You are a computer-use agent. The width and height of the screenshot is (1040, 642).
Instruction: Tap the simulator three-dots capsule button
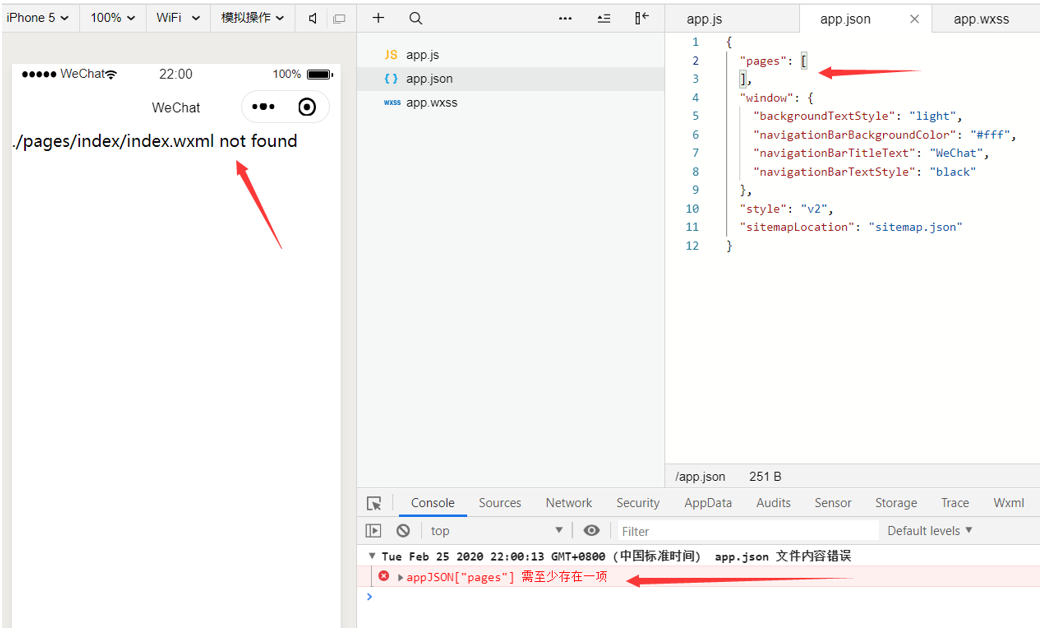click(x=263, y=107)
